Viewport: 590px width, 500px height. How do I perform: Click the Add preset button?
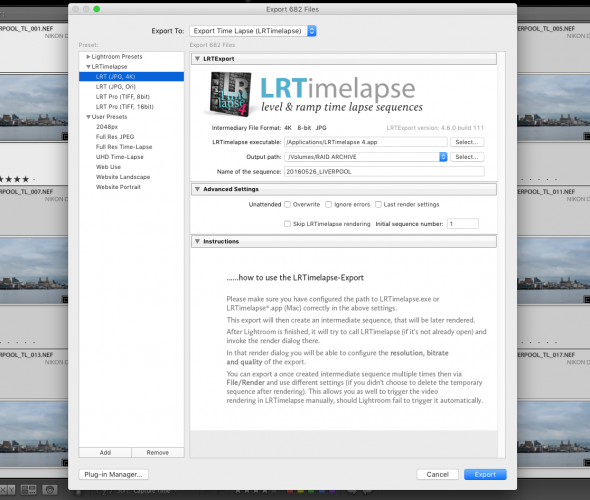105,453
